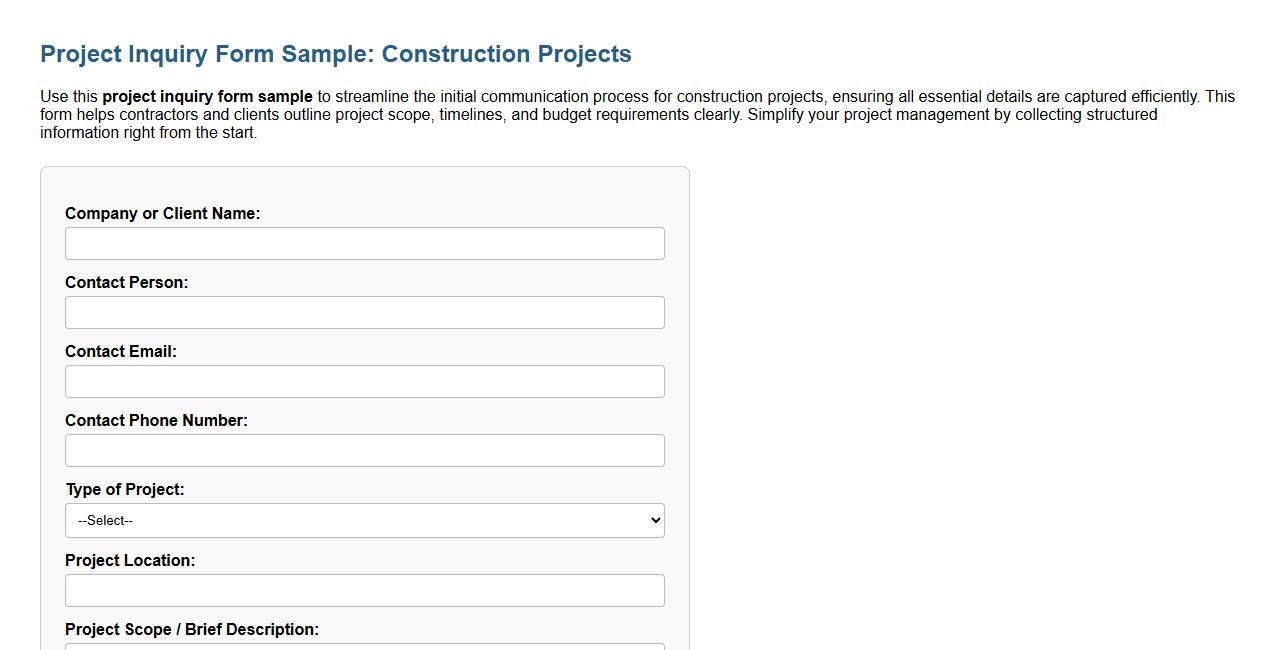Screen dimensions: 1278x650
Task: Click the Project Location input field
Action: tap(364, 590)
